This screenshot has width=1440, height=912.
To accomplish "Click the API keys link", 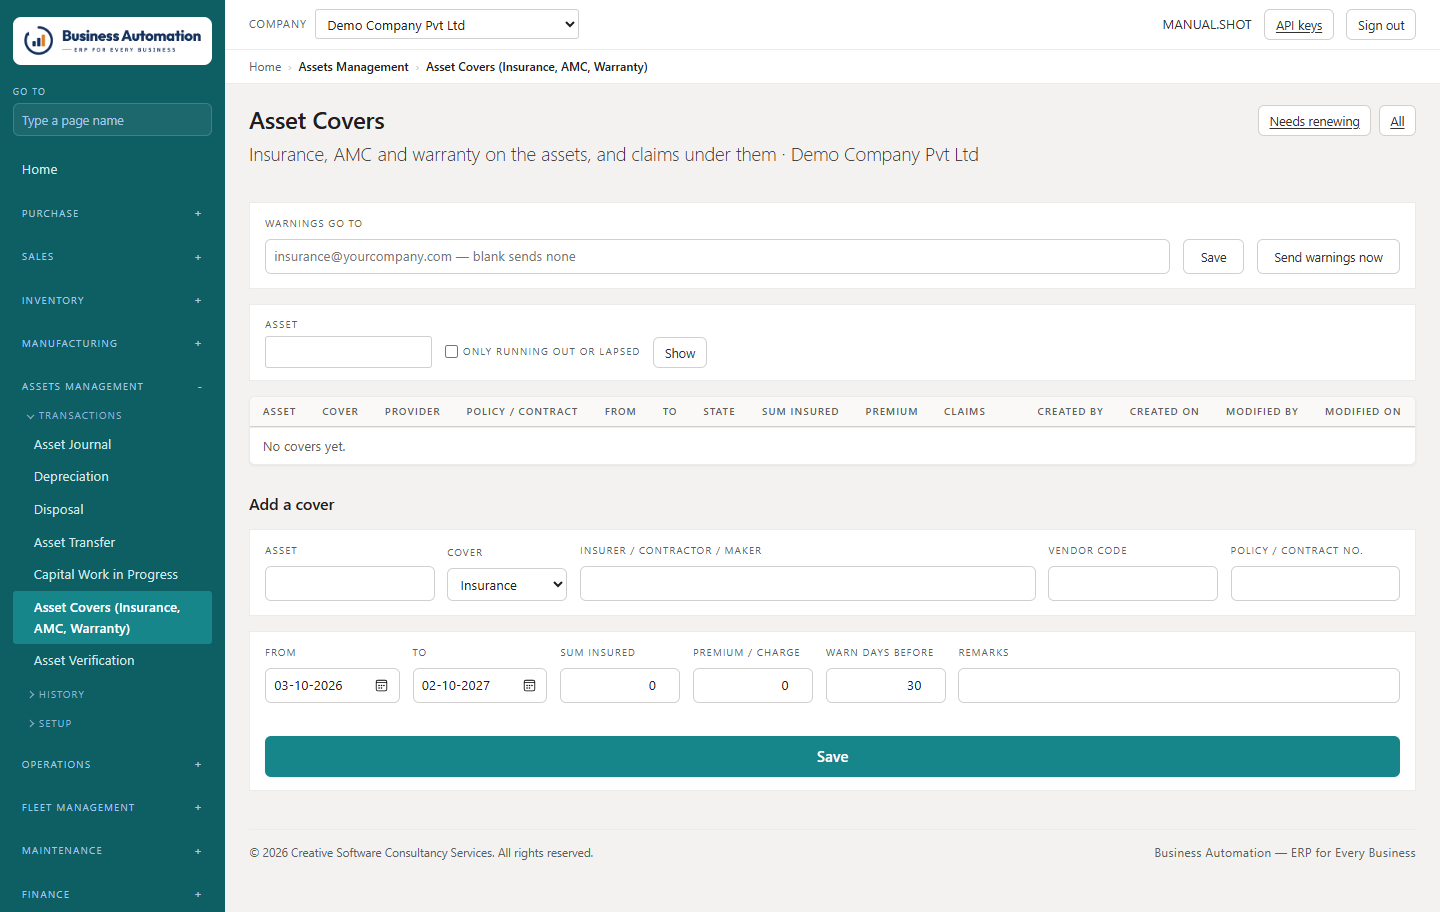I will (x=1299, y=25).
